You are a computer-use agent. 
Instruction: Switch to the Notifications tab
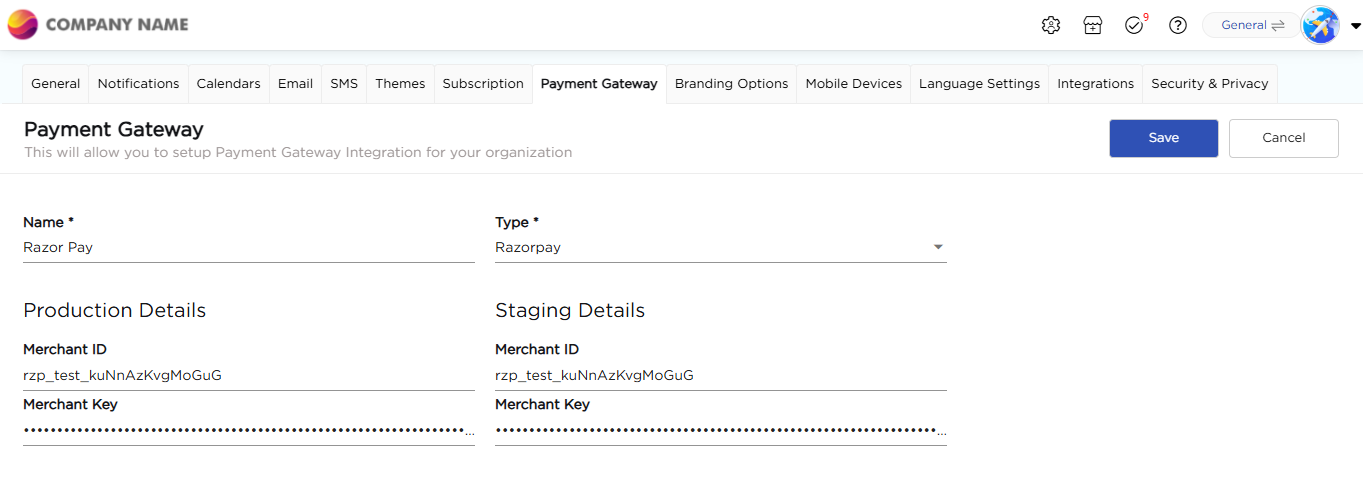click(x=138, y=84)
